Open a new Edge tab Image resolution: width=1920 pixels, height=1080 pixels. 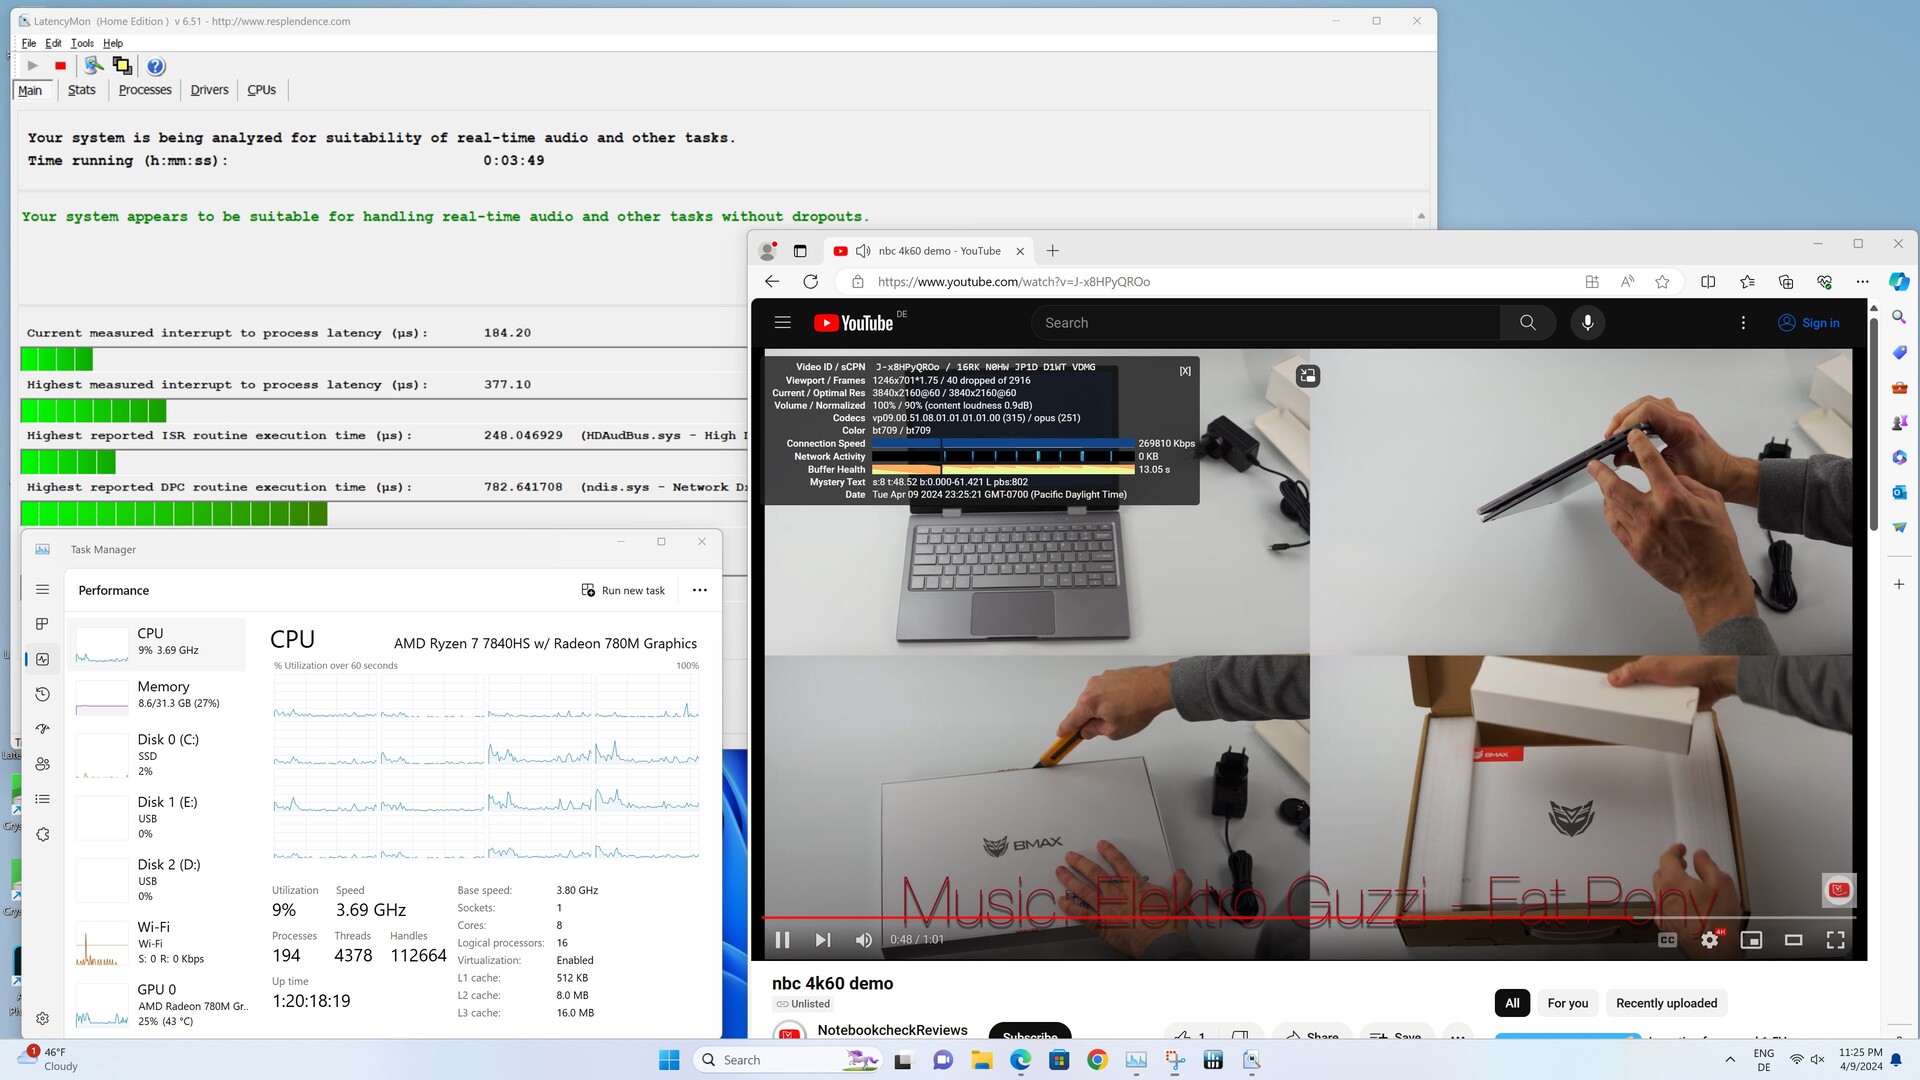pos(1052,251)
